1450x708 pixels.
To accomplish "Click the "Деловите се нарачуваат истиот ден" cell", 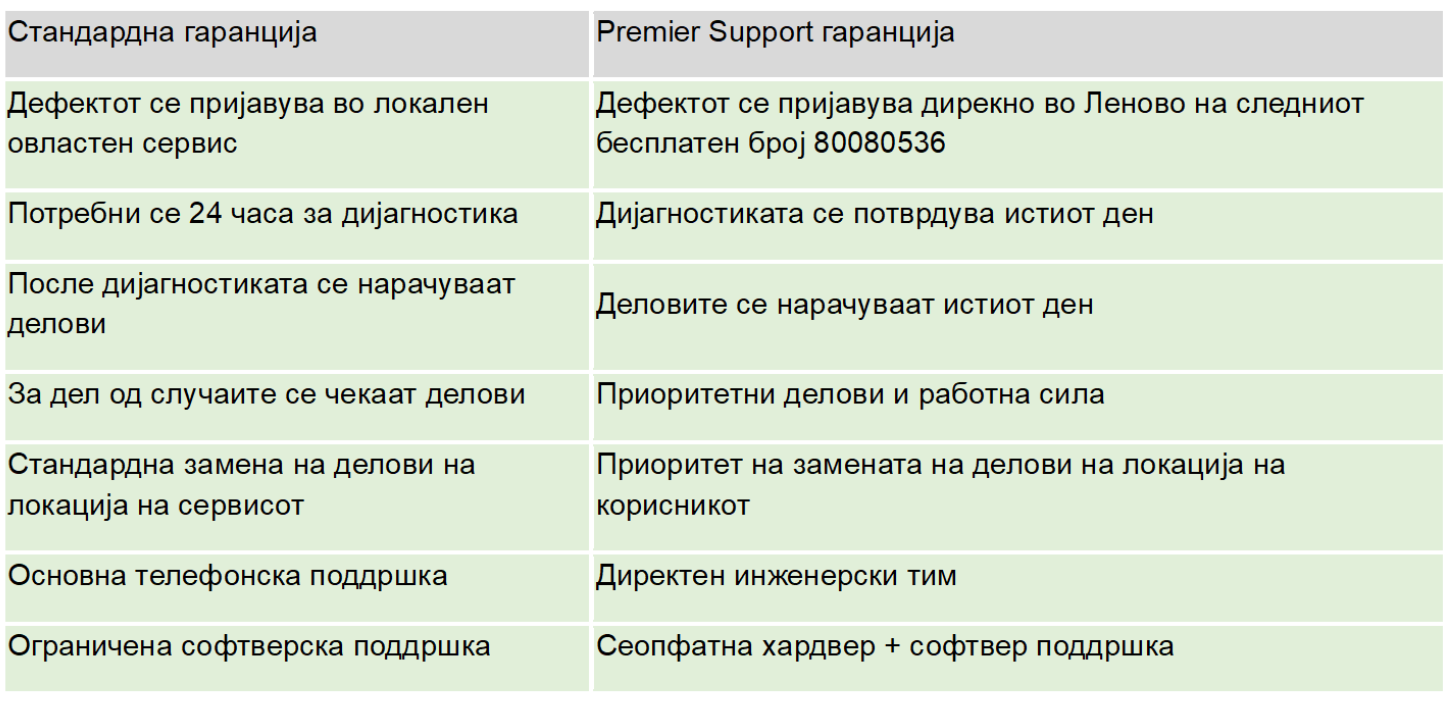I will (845, 305).
